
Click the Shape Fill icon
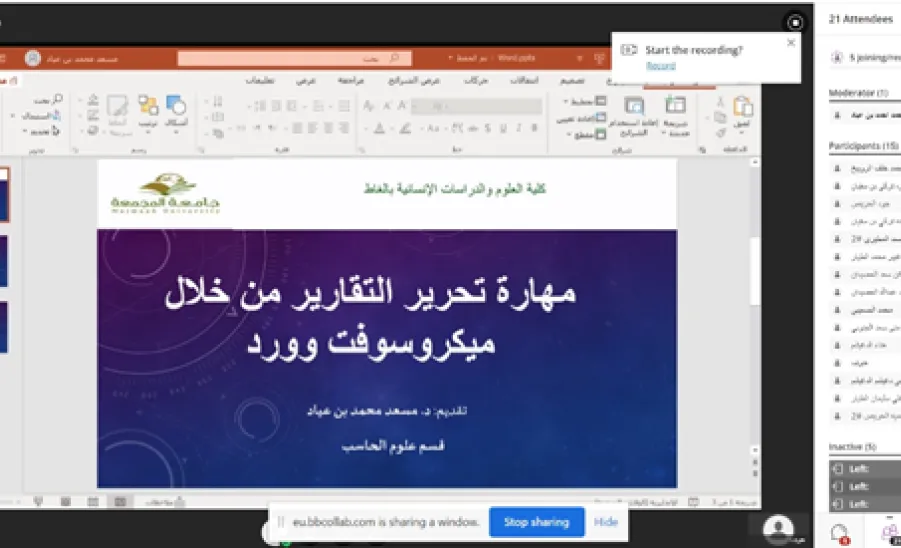93,101
